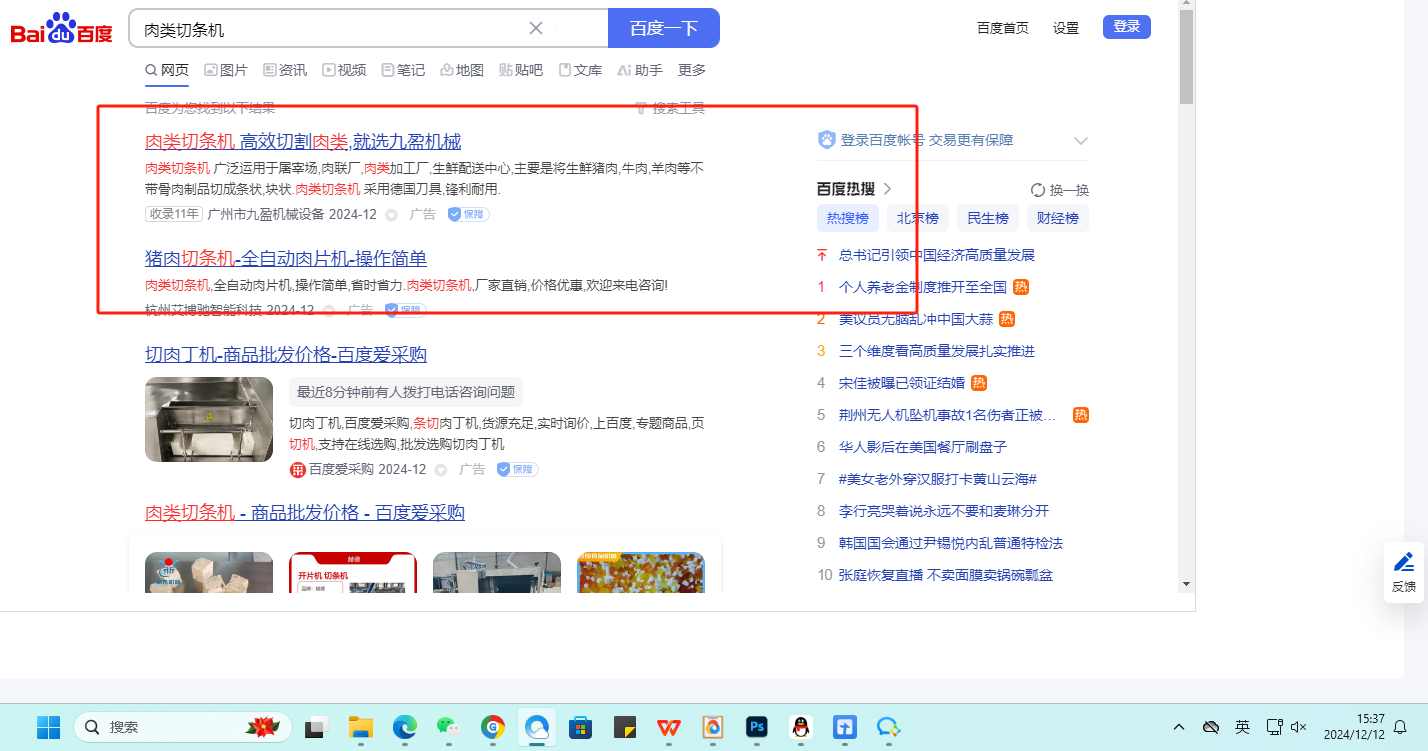1428x751 pixels.
Task: Toggle the 英 input method indicator
Action: (1242, 727)
